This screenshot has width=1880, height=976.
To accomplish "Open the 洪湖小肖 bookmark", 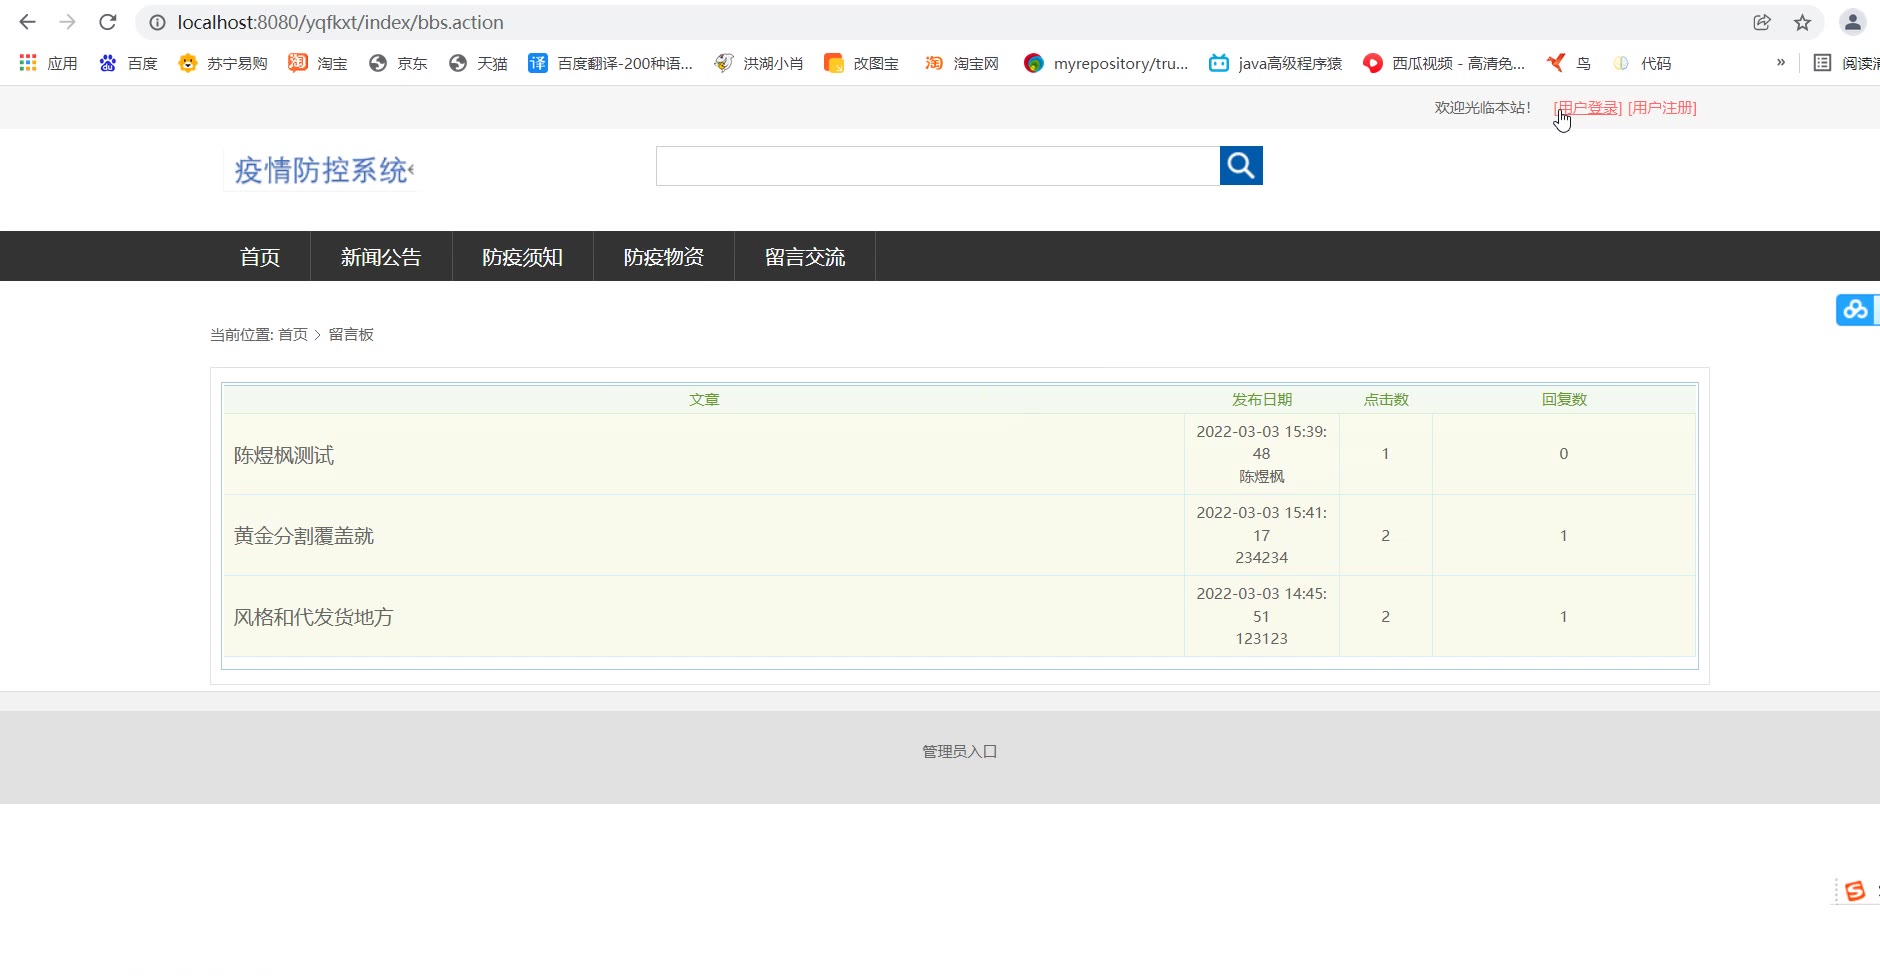I will pos(759,63).
